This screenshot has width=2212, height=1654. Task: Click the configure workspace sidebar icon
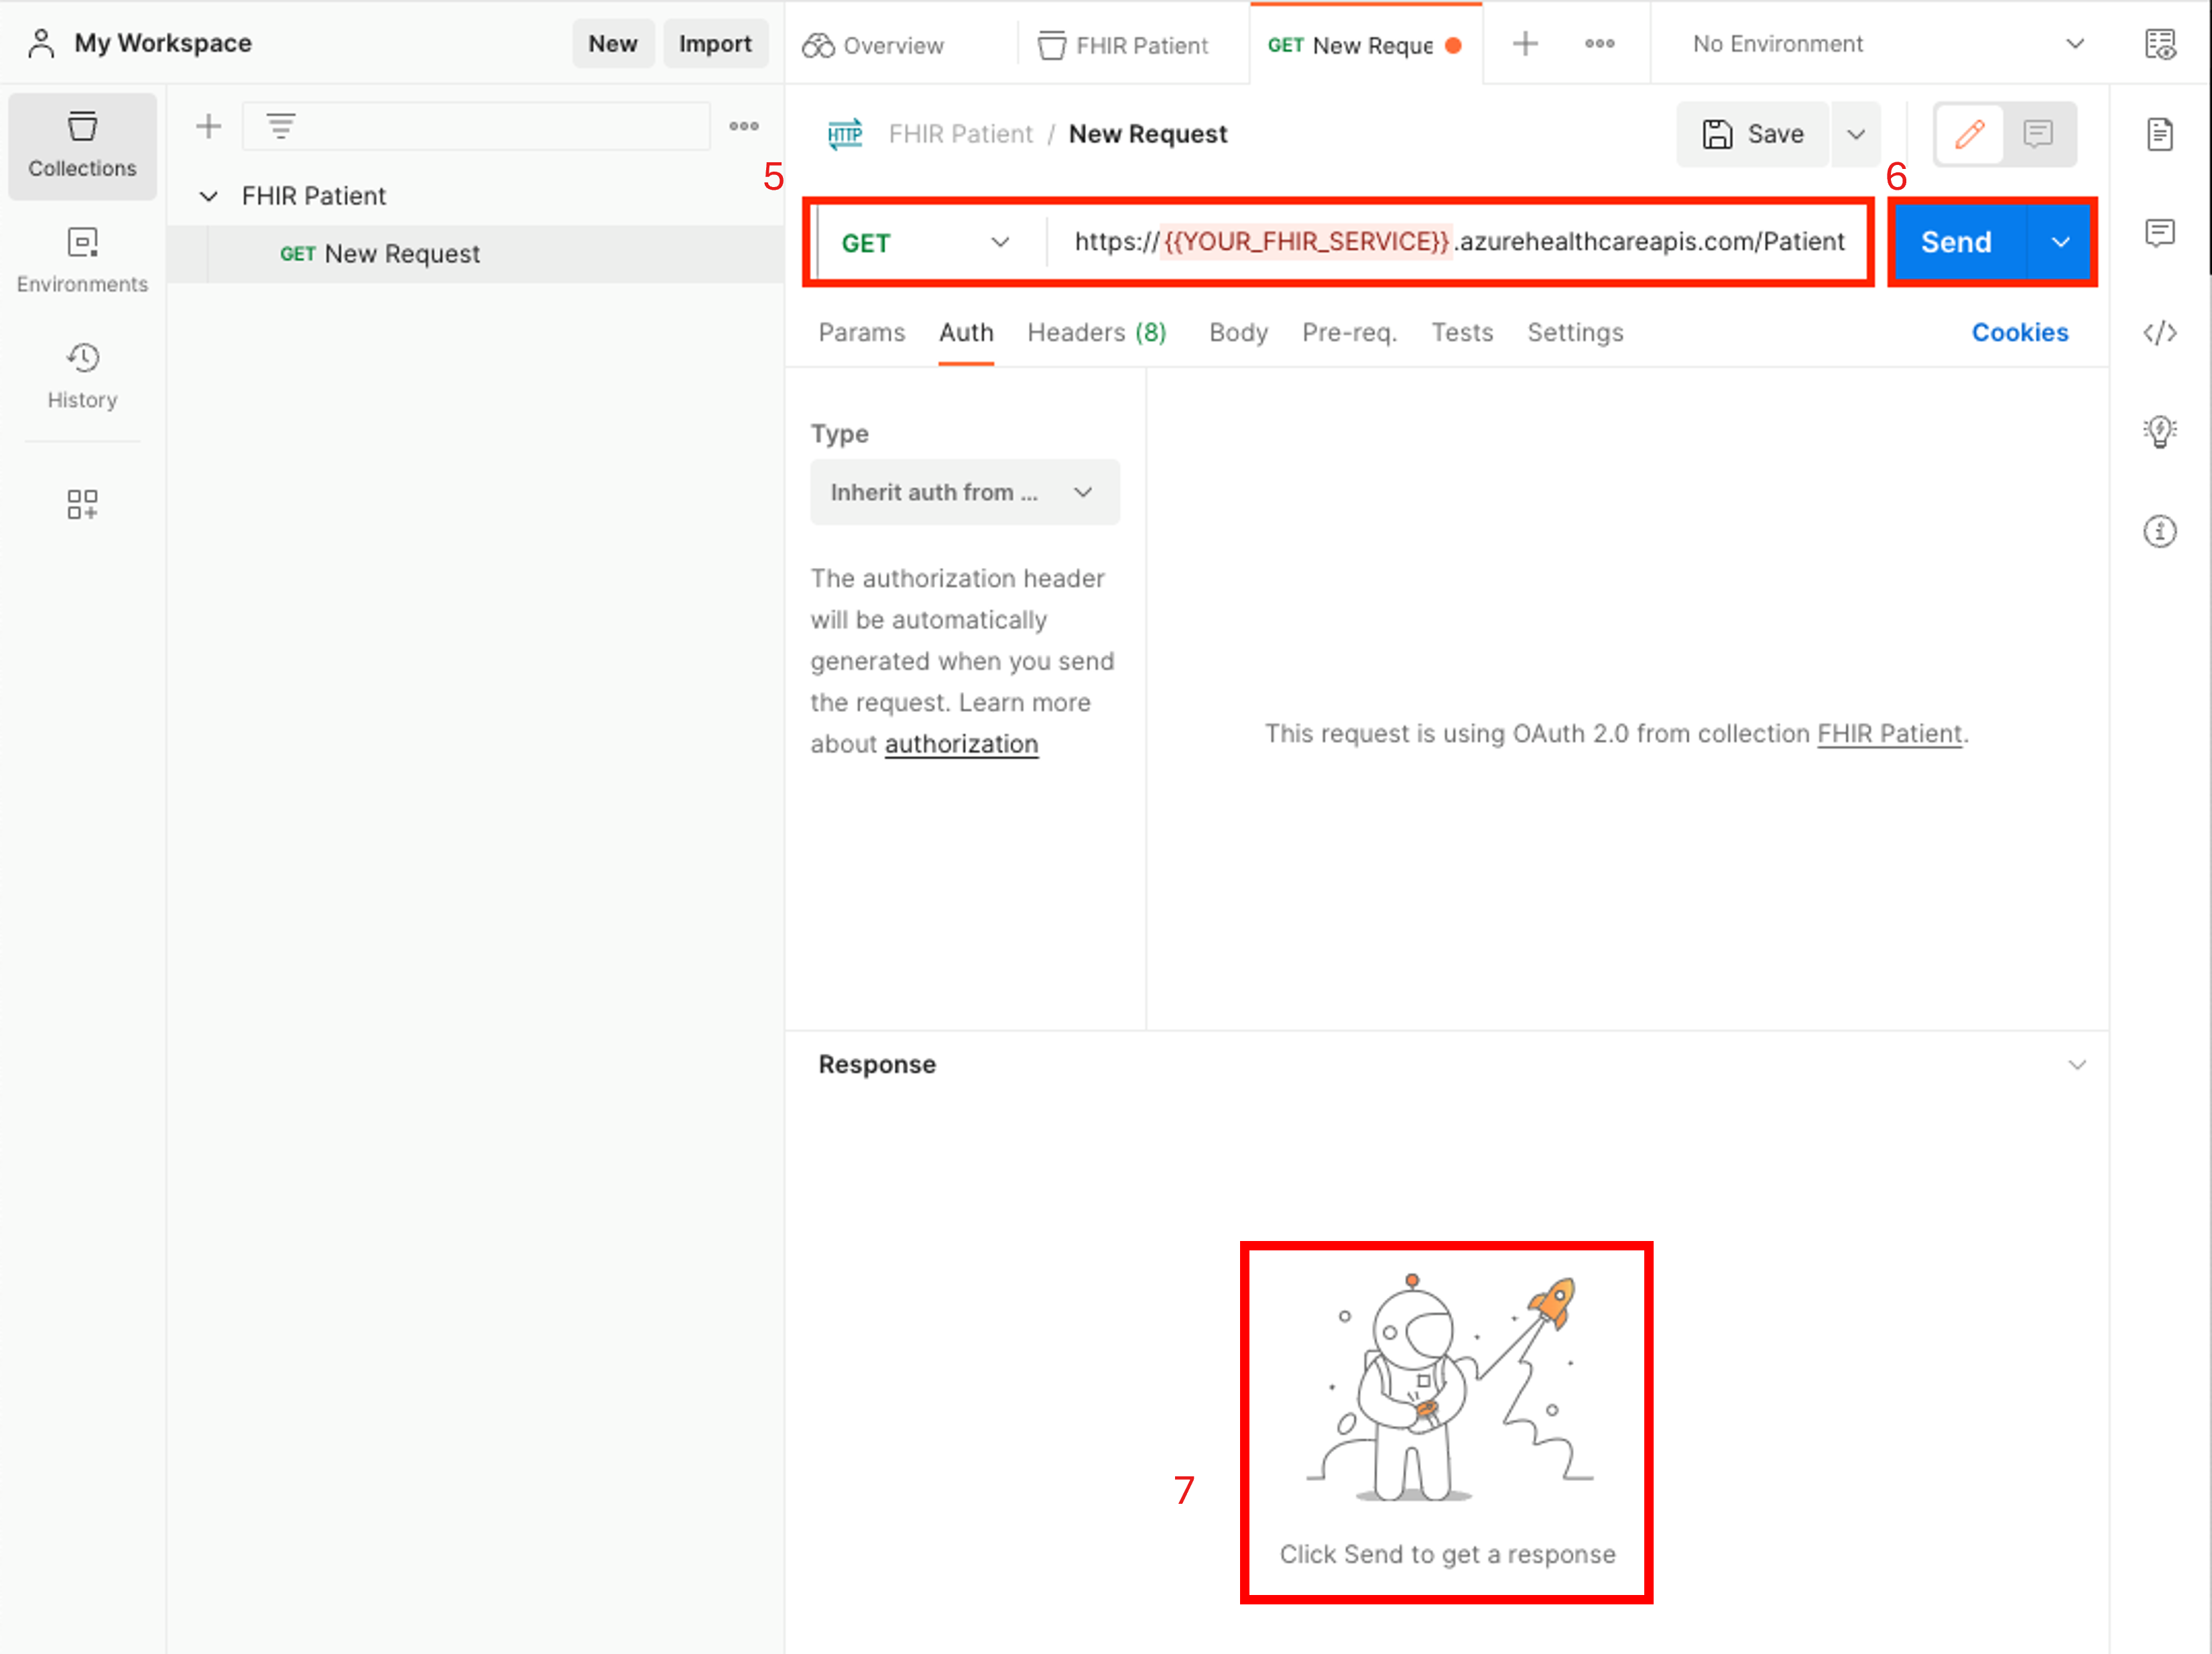[82, 504]
